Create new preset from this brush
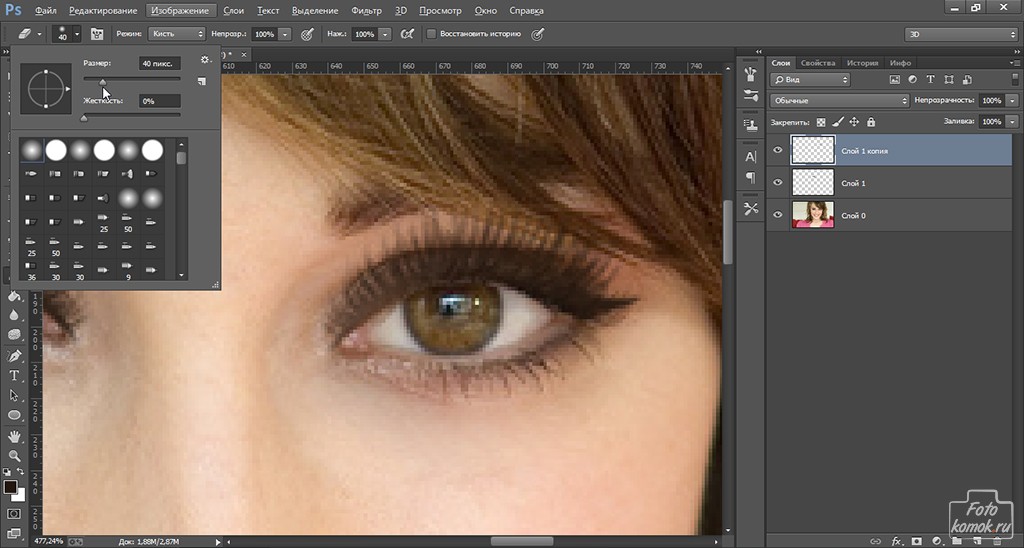The width and height of the screenshot is (1024, 548). 202,82
